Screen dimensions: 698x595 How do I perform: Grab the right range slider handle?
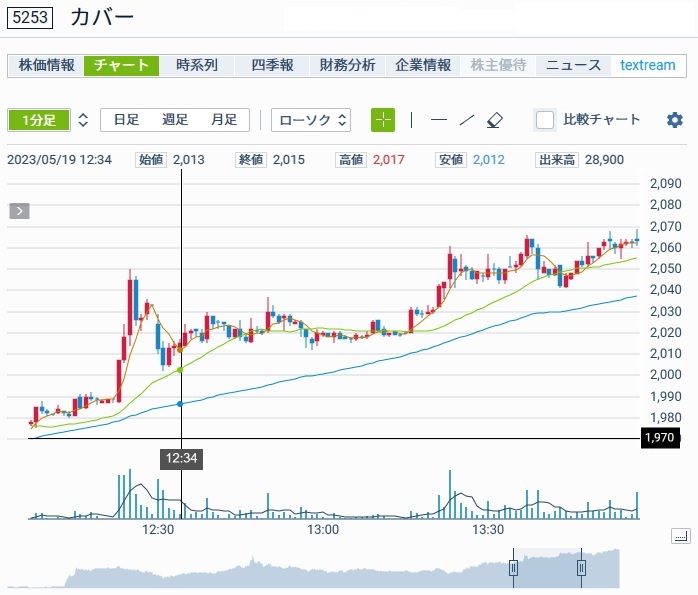click(581, 568)
